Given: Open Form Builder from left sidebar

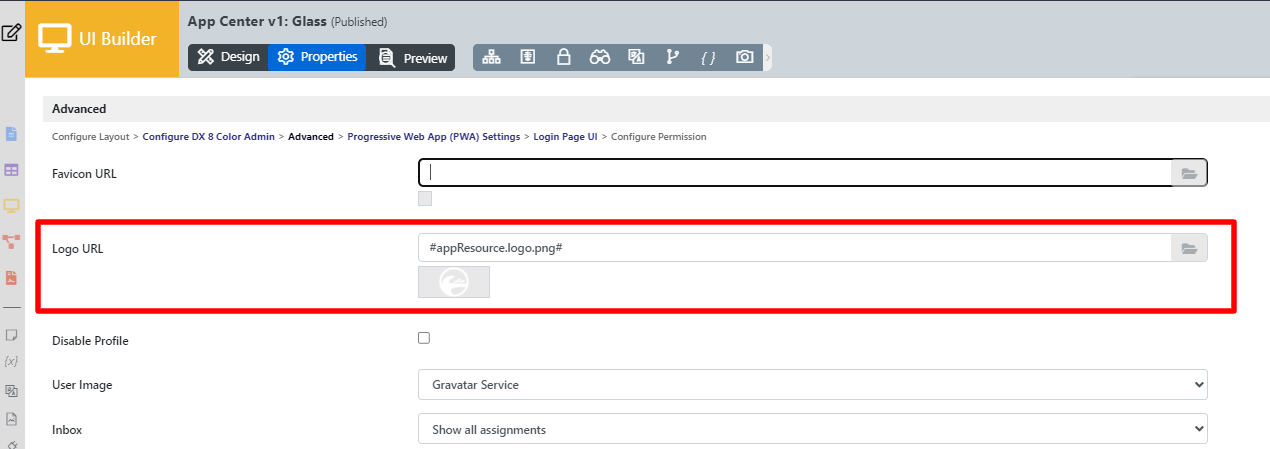Looking at the screenshot, I should pyautogui.click(x=12, y=134).
